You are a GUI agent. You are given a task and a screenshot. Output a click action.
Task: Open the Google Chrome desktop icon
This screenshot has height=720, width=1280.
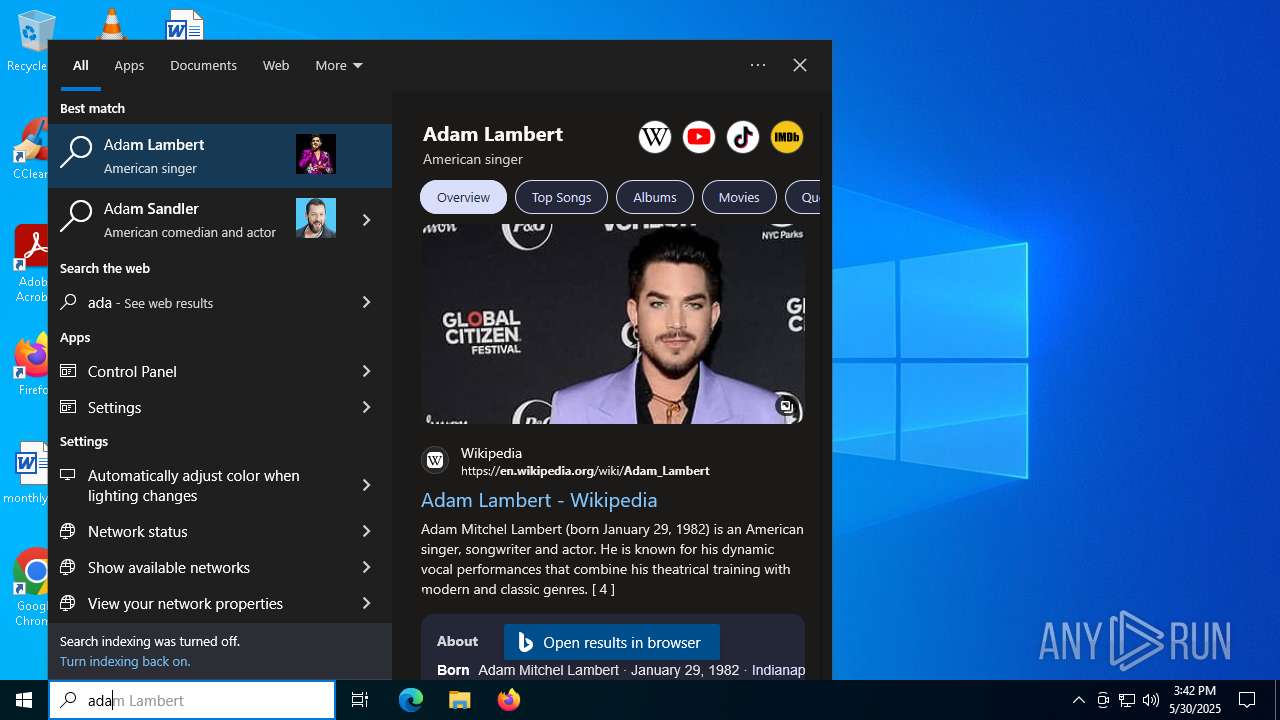(x=33, y=587)
